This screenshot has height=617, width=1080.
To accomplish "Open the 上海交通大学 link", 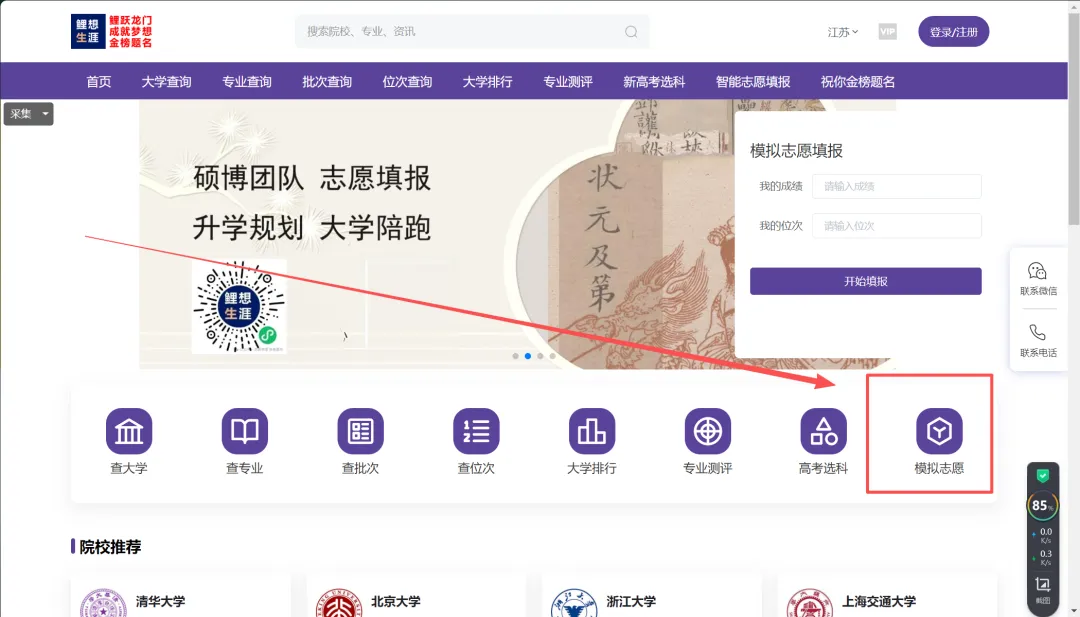I will (x=880, y=601).
